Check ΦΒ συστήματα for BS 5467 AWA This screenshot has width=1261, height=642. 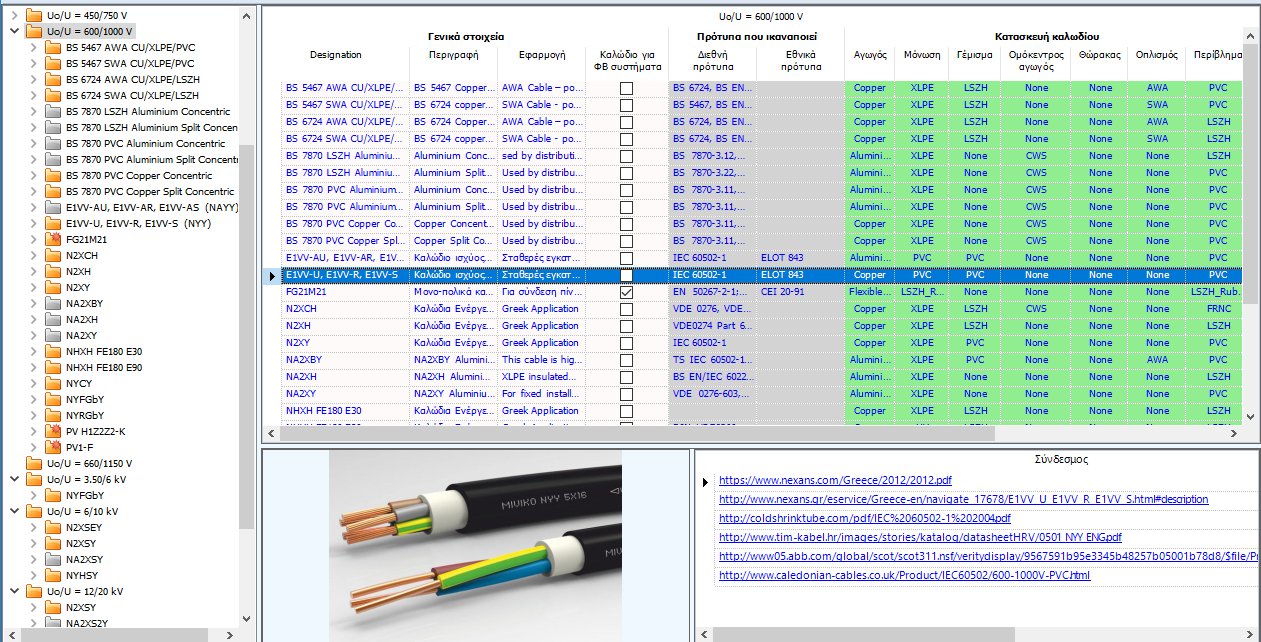(626, 88)
